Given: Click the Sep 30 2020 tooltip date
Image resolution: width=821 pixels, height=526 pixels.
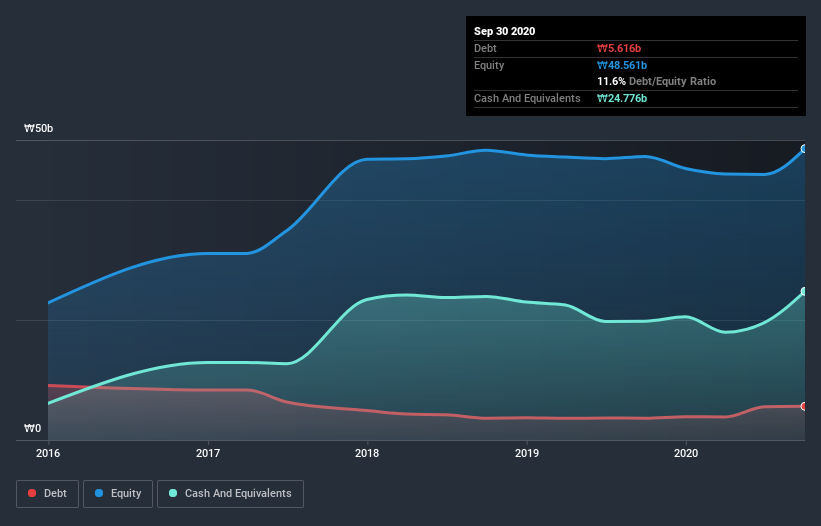Looking at the screenshot, I should tap(505, 31).
